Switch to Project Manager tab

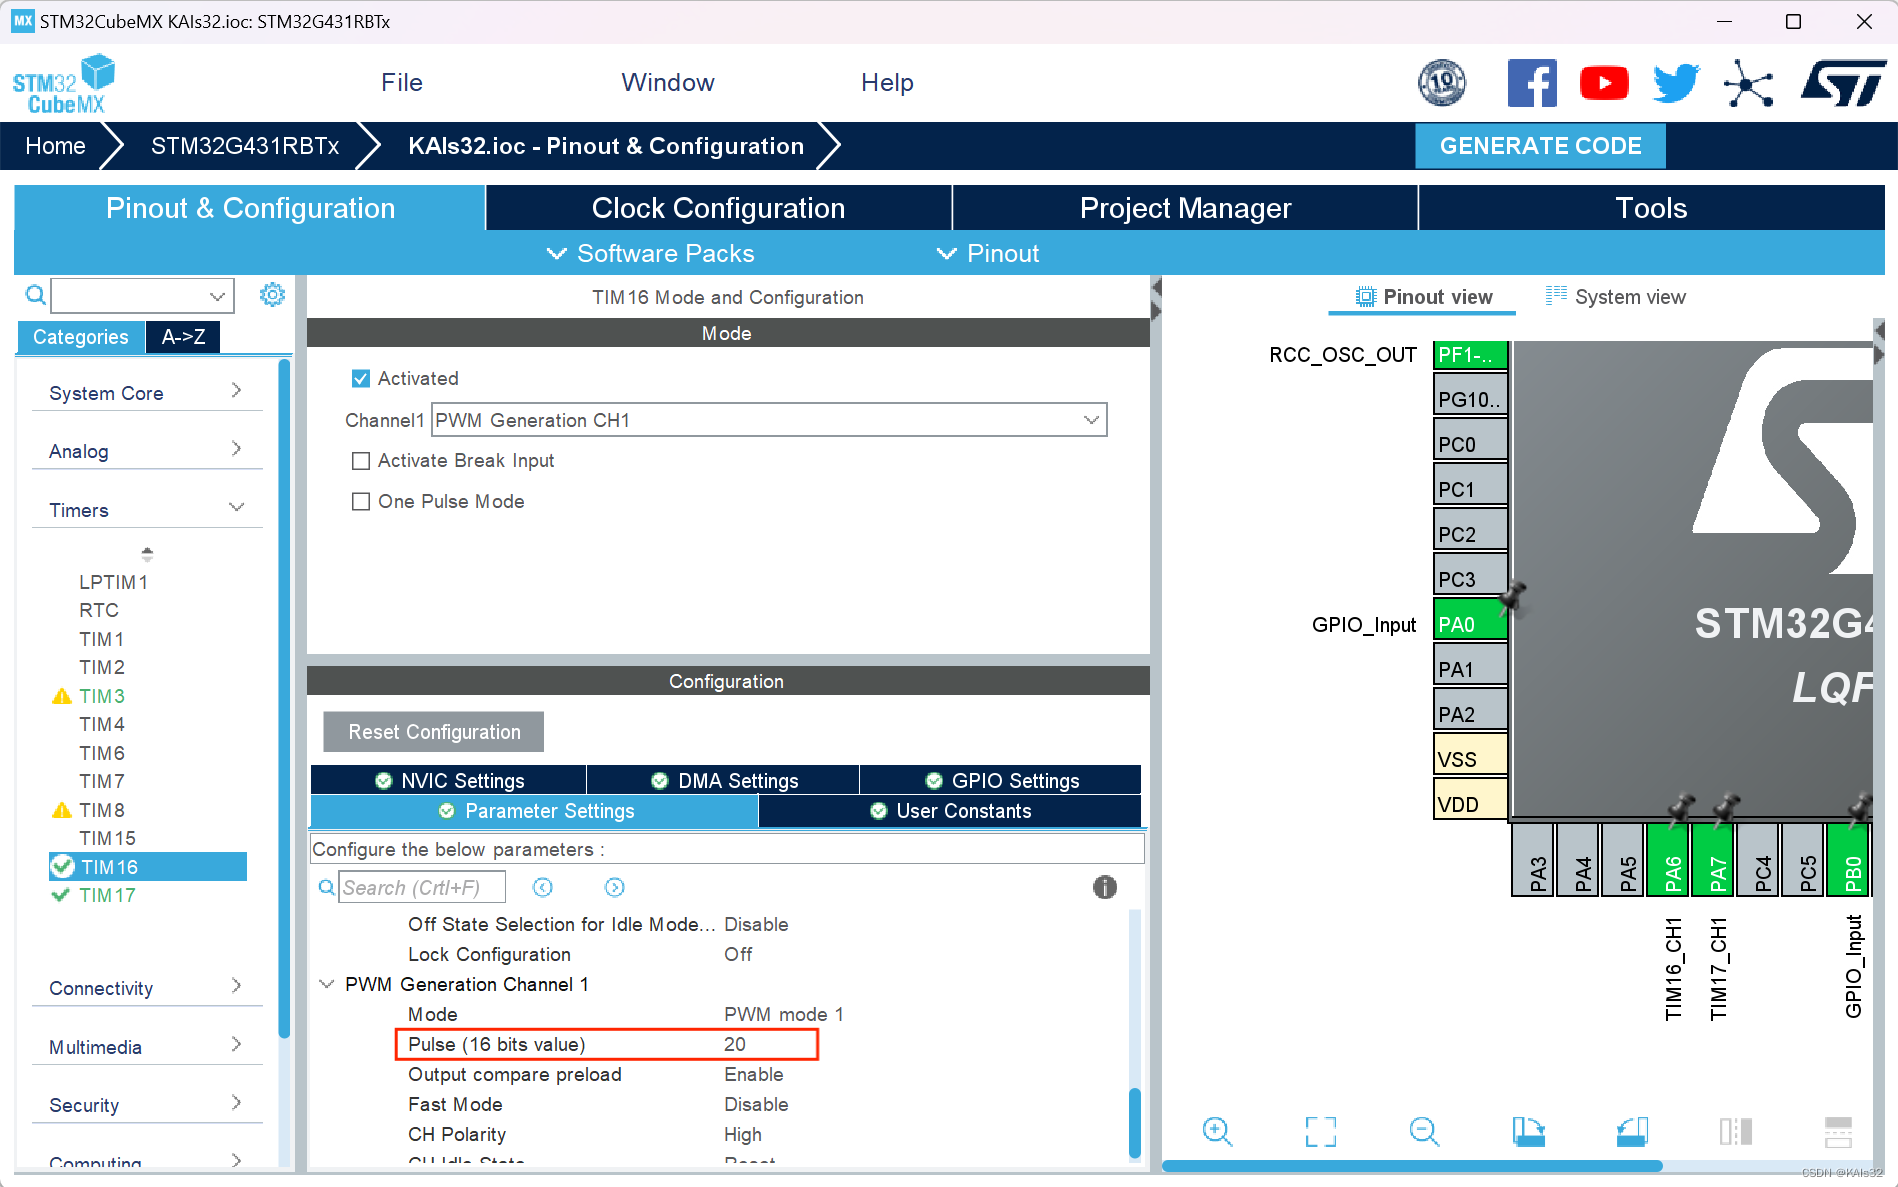click(x=1185, y=208)
